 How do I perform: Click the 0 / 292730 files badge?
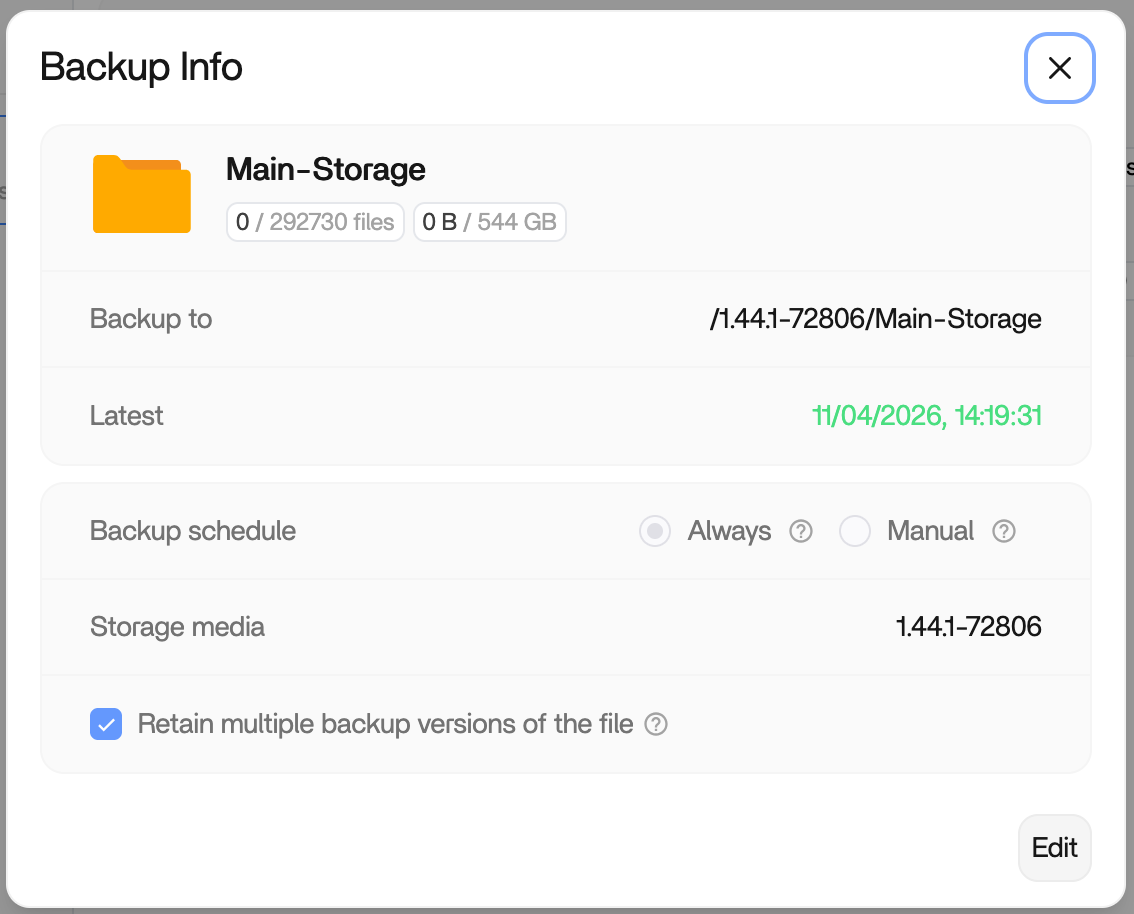tap(315, 222)
